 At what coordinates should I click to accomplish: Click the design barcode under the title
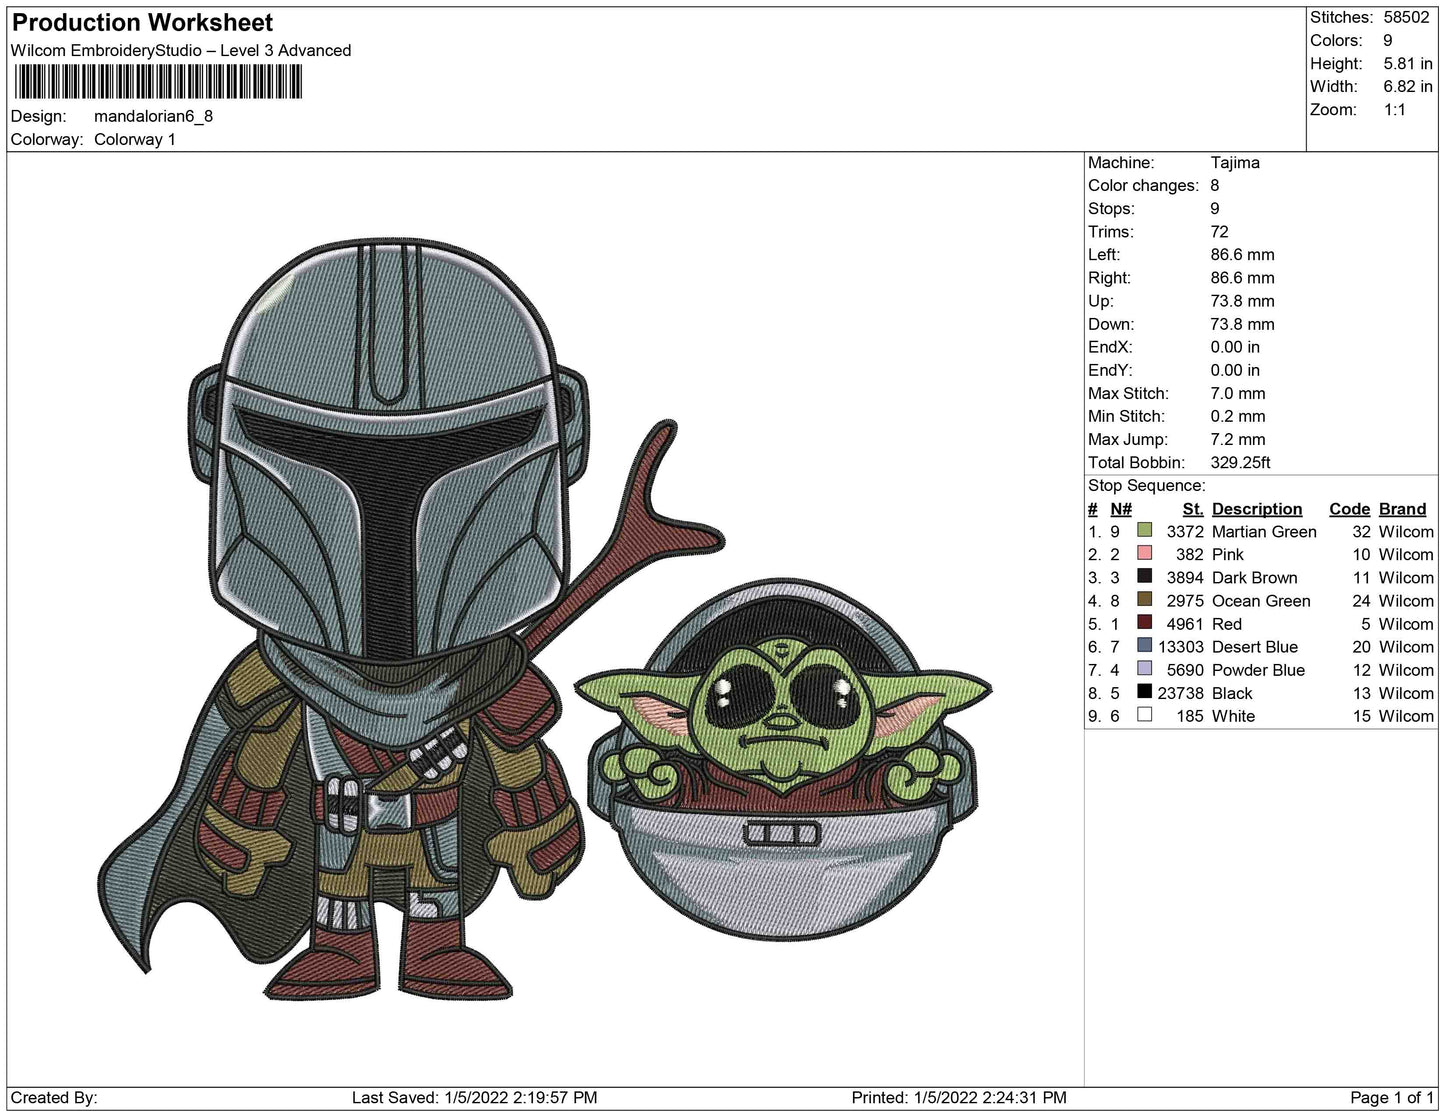point(158,82)
